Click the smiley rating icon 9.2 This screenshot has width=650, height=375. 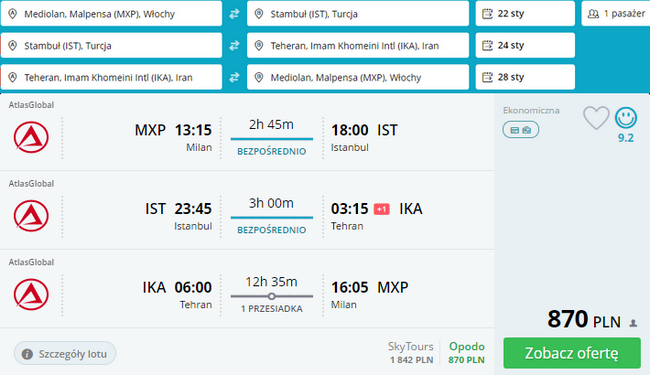(x=626, y=118)
